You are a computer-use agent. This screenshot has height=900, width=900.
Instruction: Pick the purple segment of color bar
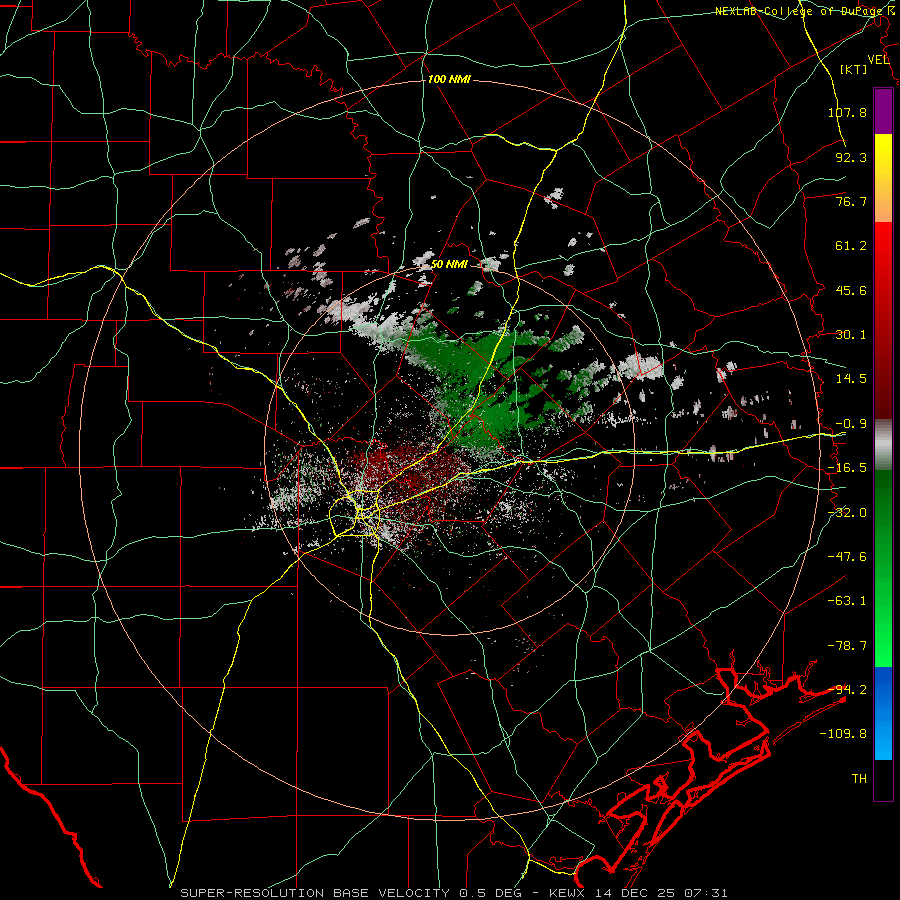click(x=883, y=111)
